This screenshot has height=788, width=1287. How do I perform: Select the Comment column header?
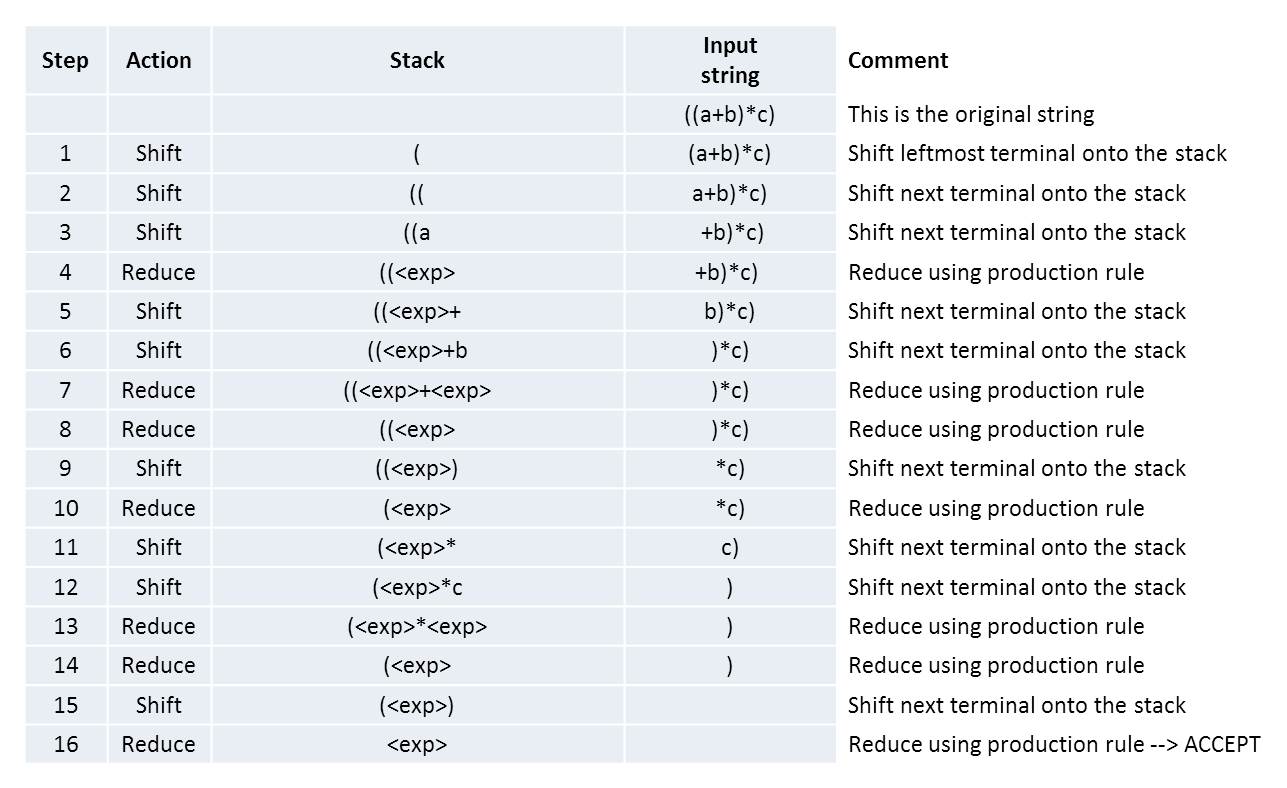coord(898,60)
